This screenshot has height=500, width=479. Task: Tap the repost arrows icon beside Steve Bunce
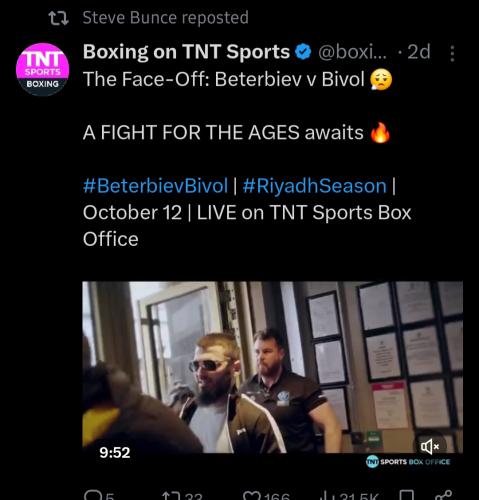tap(58, 18)
